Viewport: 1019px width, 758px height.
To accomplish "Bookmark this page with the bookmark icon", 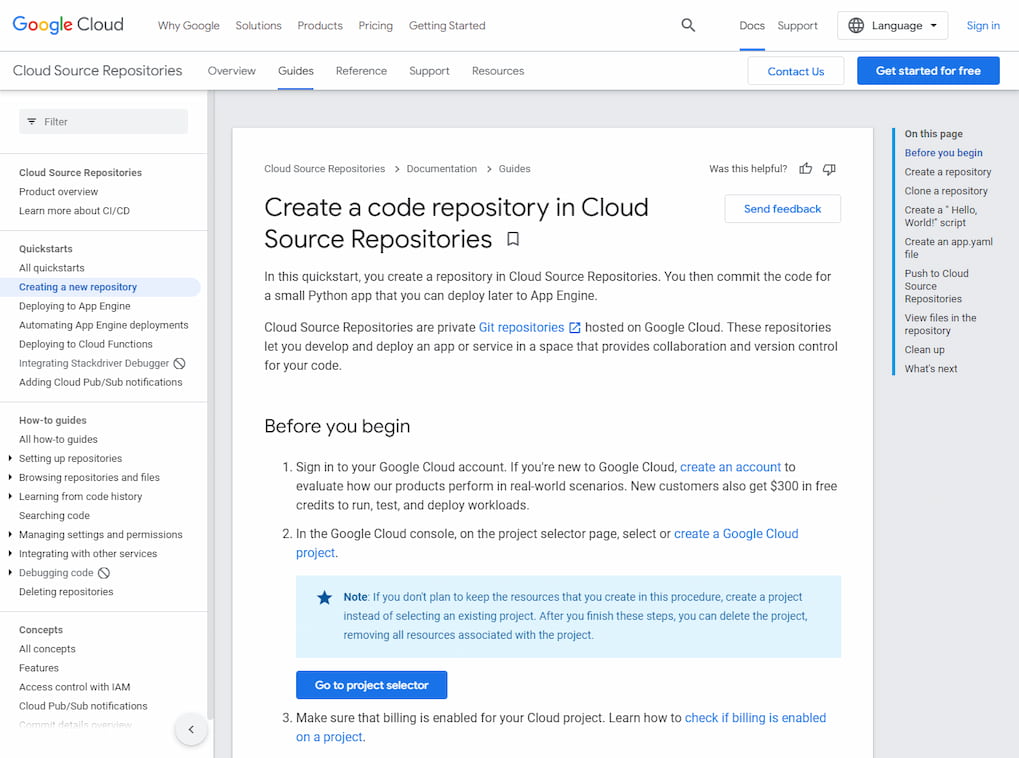I will tap(513, 240).
